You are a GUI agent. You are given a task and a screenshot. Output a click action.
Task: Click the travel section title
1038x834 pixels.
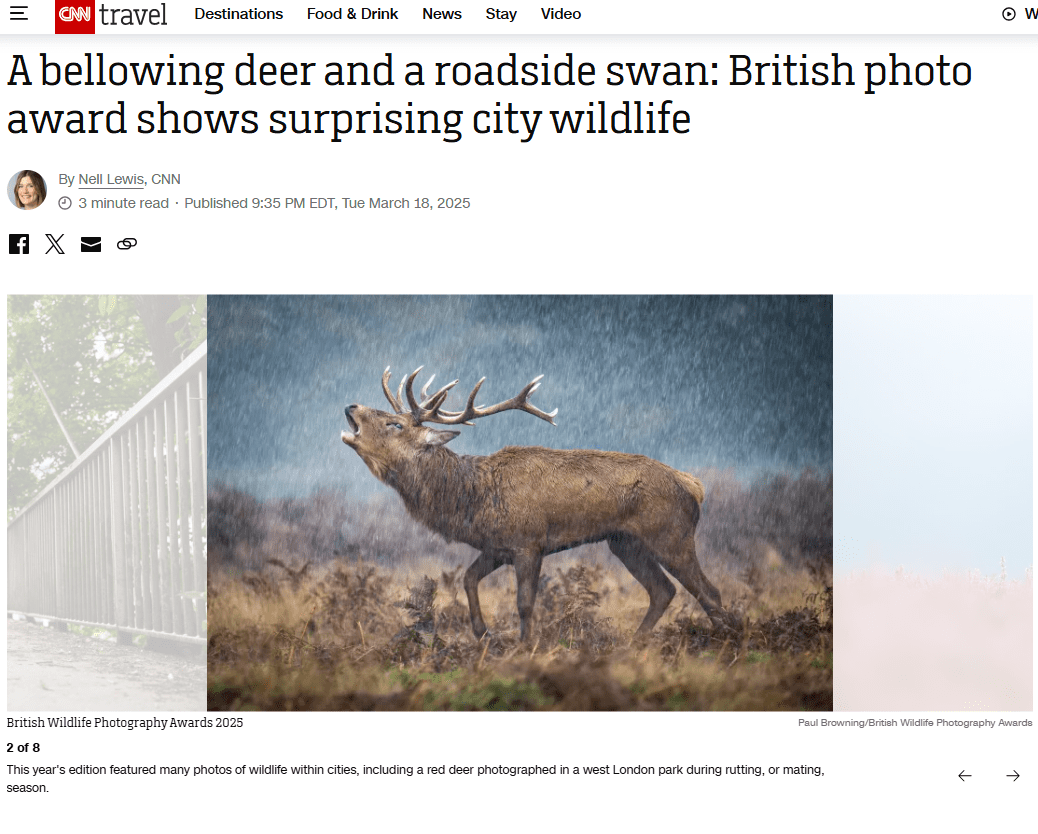pyautogui.click(x=133, y=15)
